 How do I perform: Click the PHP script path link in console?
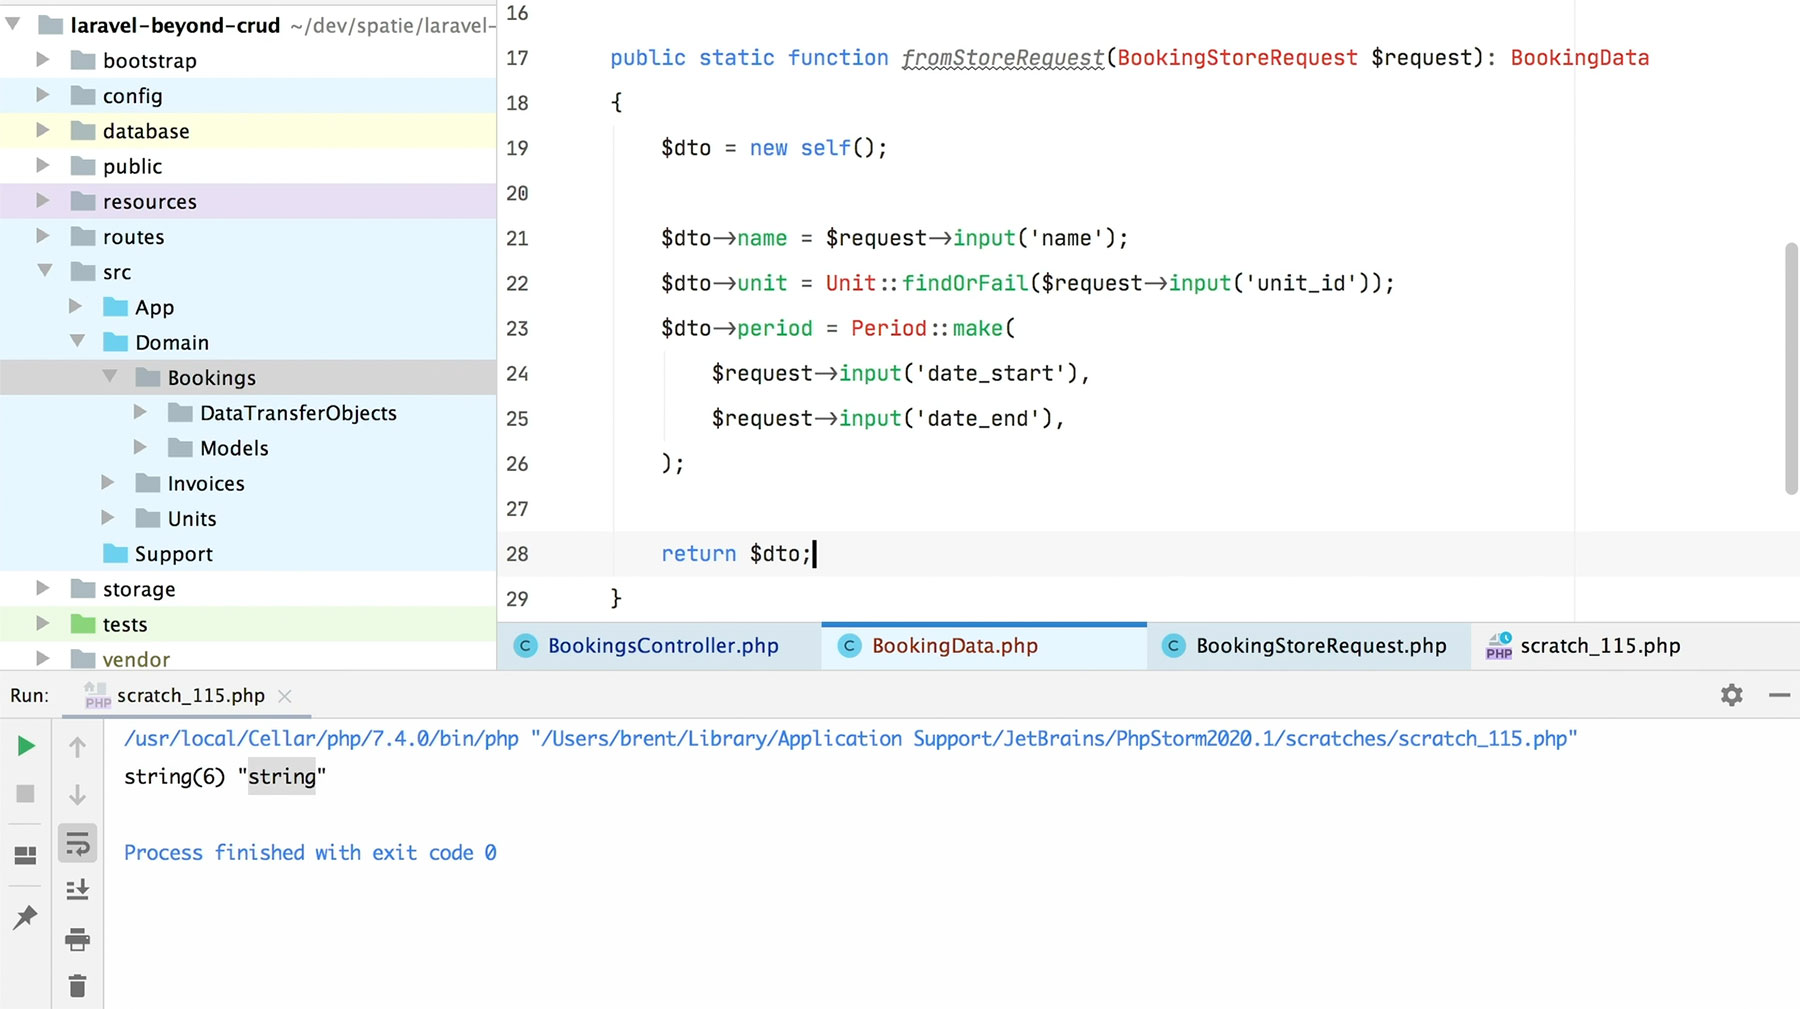[1054, 739]
